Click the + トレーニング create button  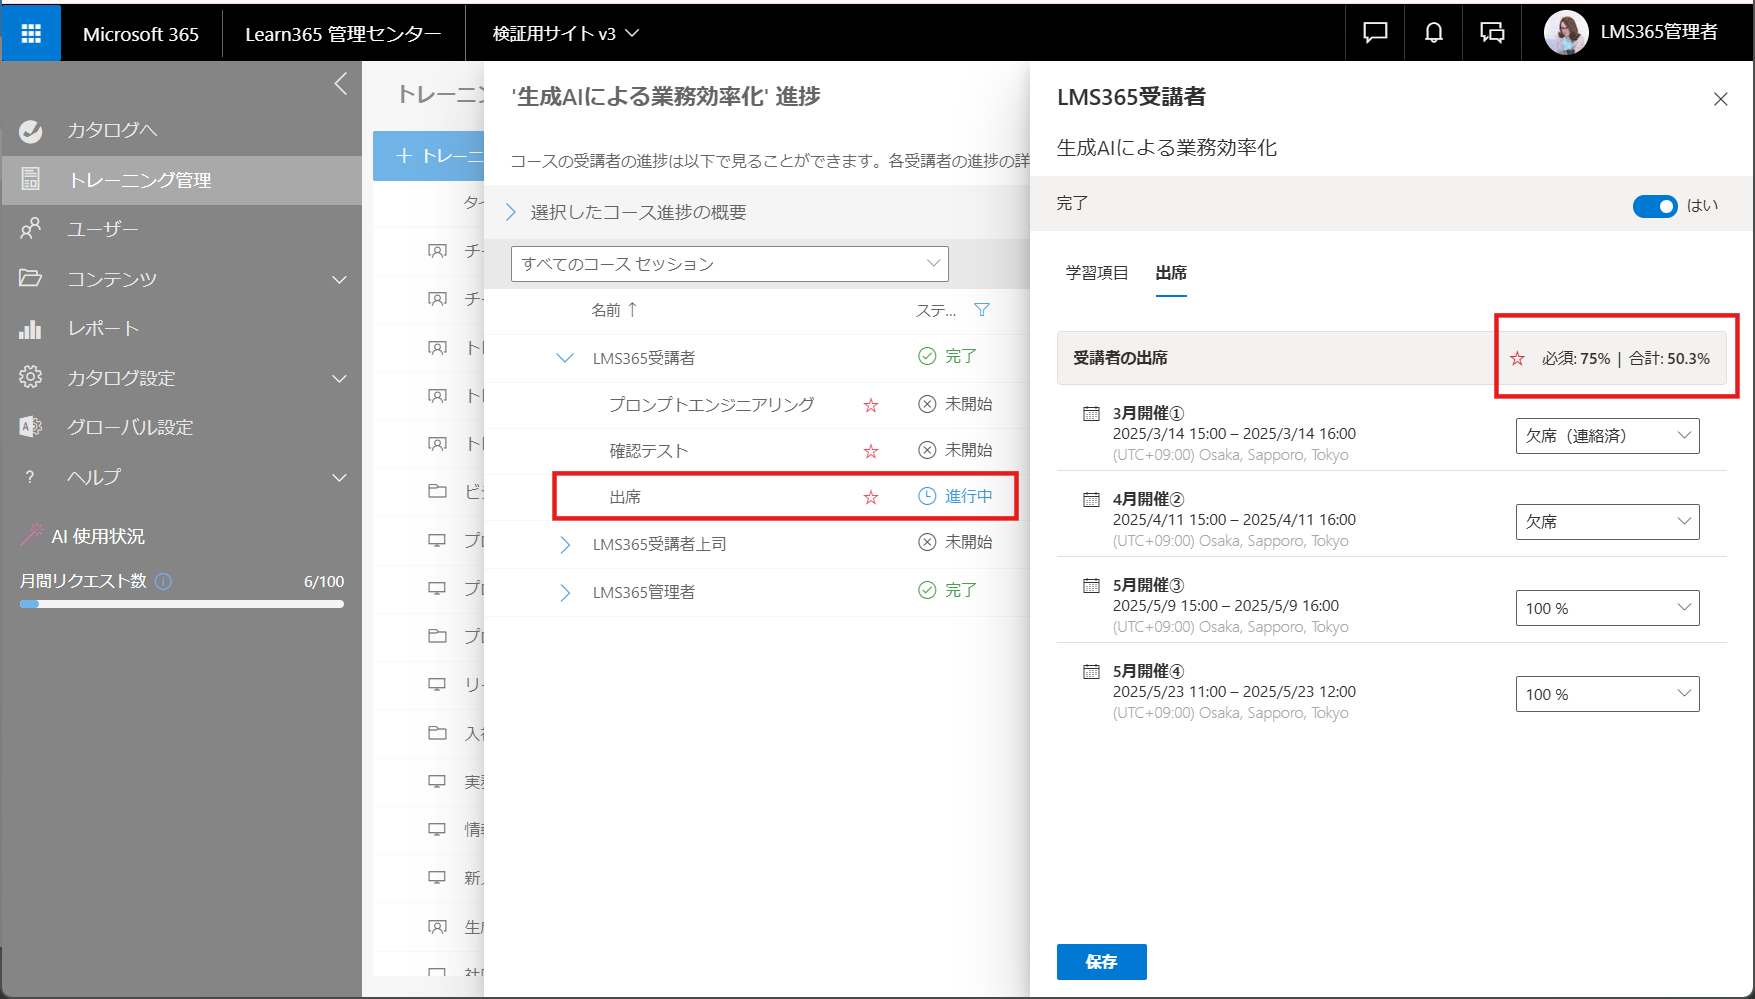(429, 156)
